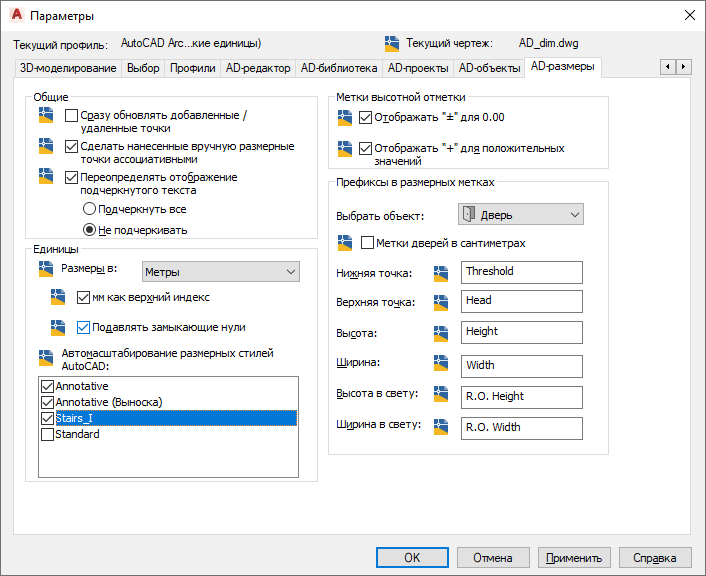Click the door icon in object dropdown
706x576 pixels.
coord(469,214)
